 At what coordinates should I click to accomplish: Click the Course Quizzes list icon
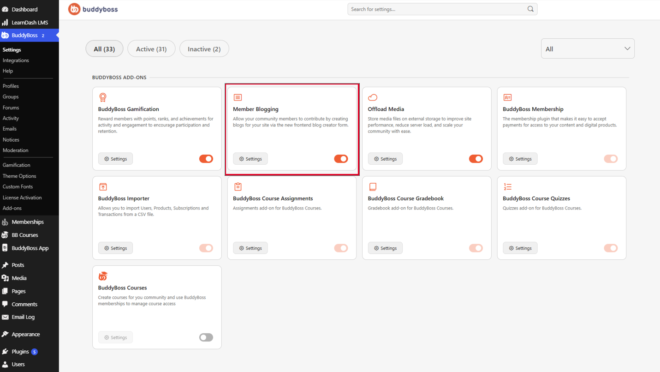tap(508, 187)
